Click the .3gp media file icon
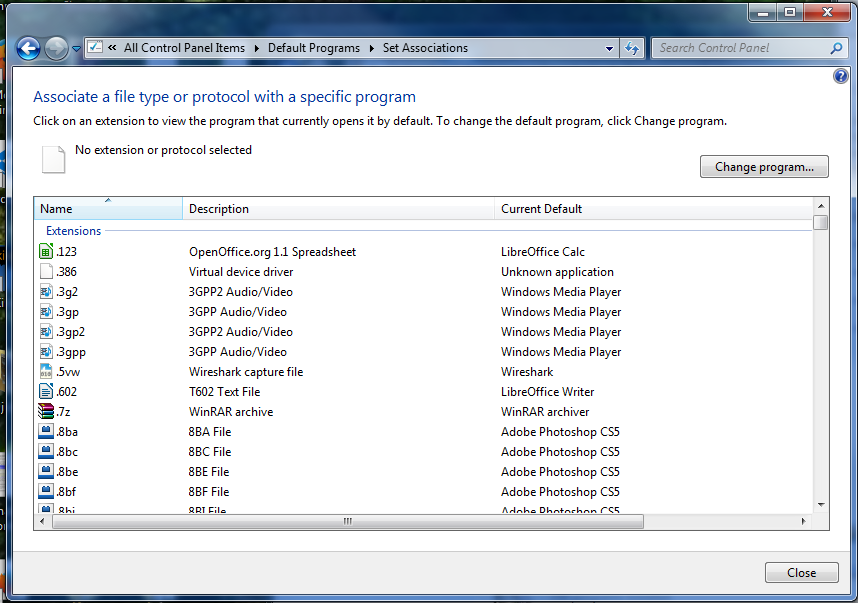 [46, 312]
